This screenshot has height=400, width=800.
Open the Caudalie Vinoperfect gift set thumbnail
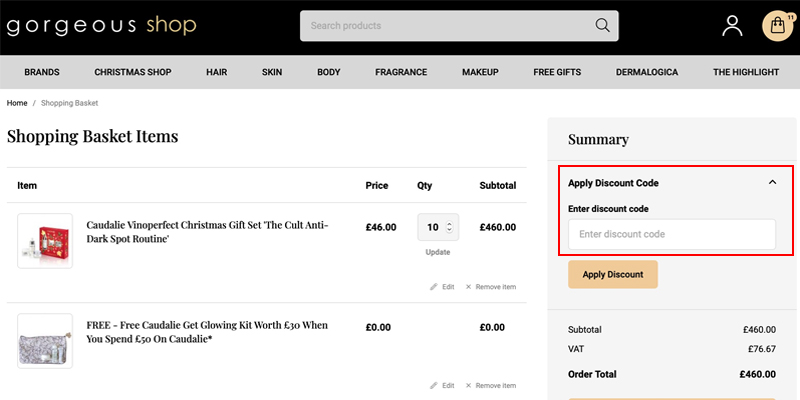pos(45,241)
